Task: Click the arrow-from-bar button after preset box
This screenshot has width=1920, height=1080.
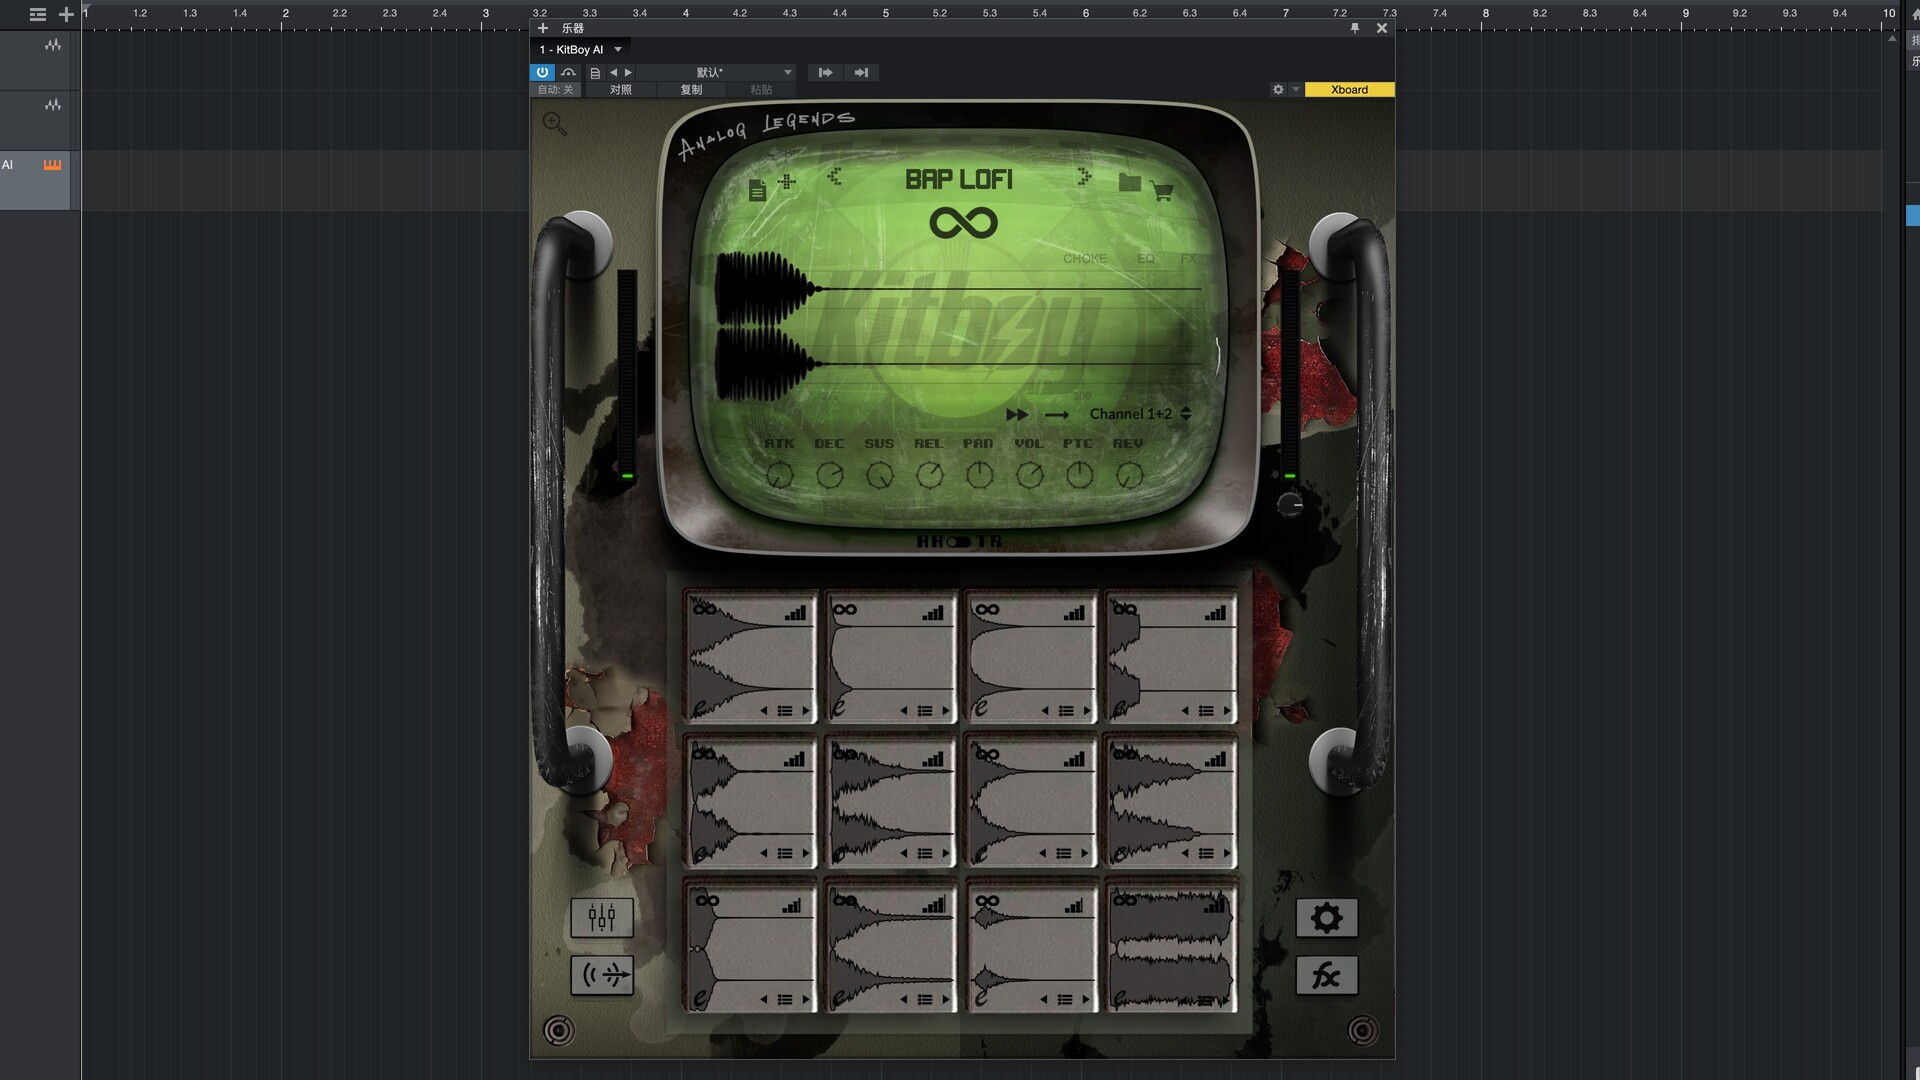Action: click(825, 72)
